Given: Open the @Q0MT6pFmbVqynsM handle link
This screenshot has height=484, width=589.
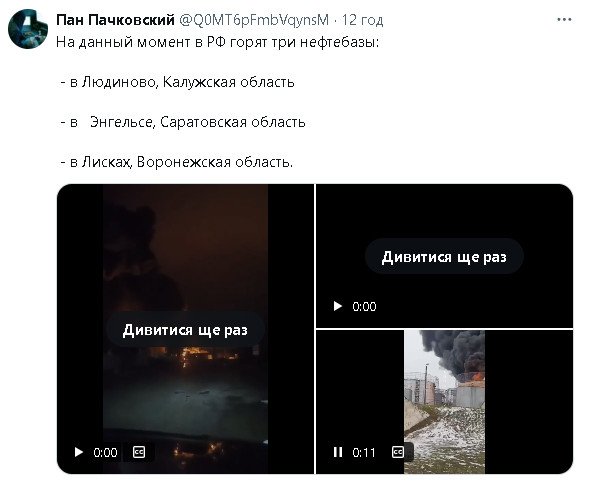Looking at the screenshot, I should (x=254, y=20).
